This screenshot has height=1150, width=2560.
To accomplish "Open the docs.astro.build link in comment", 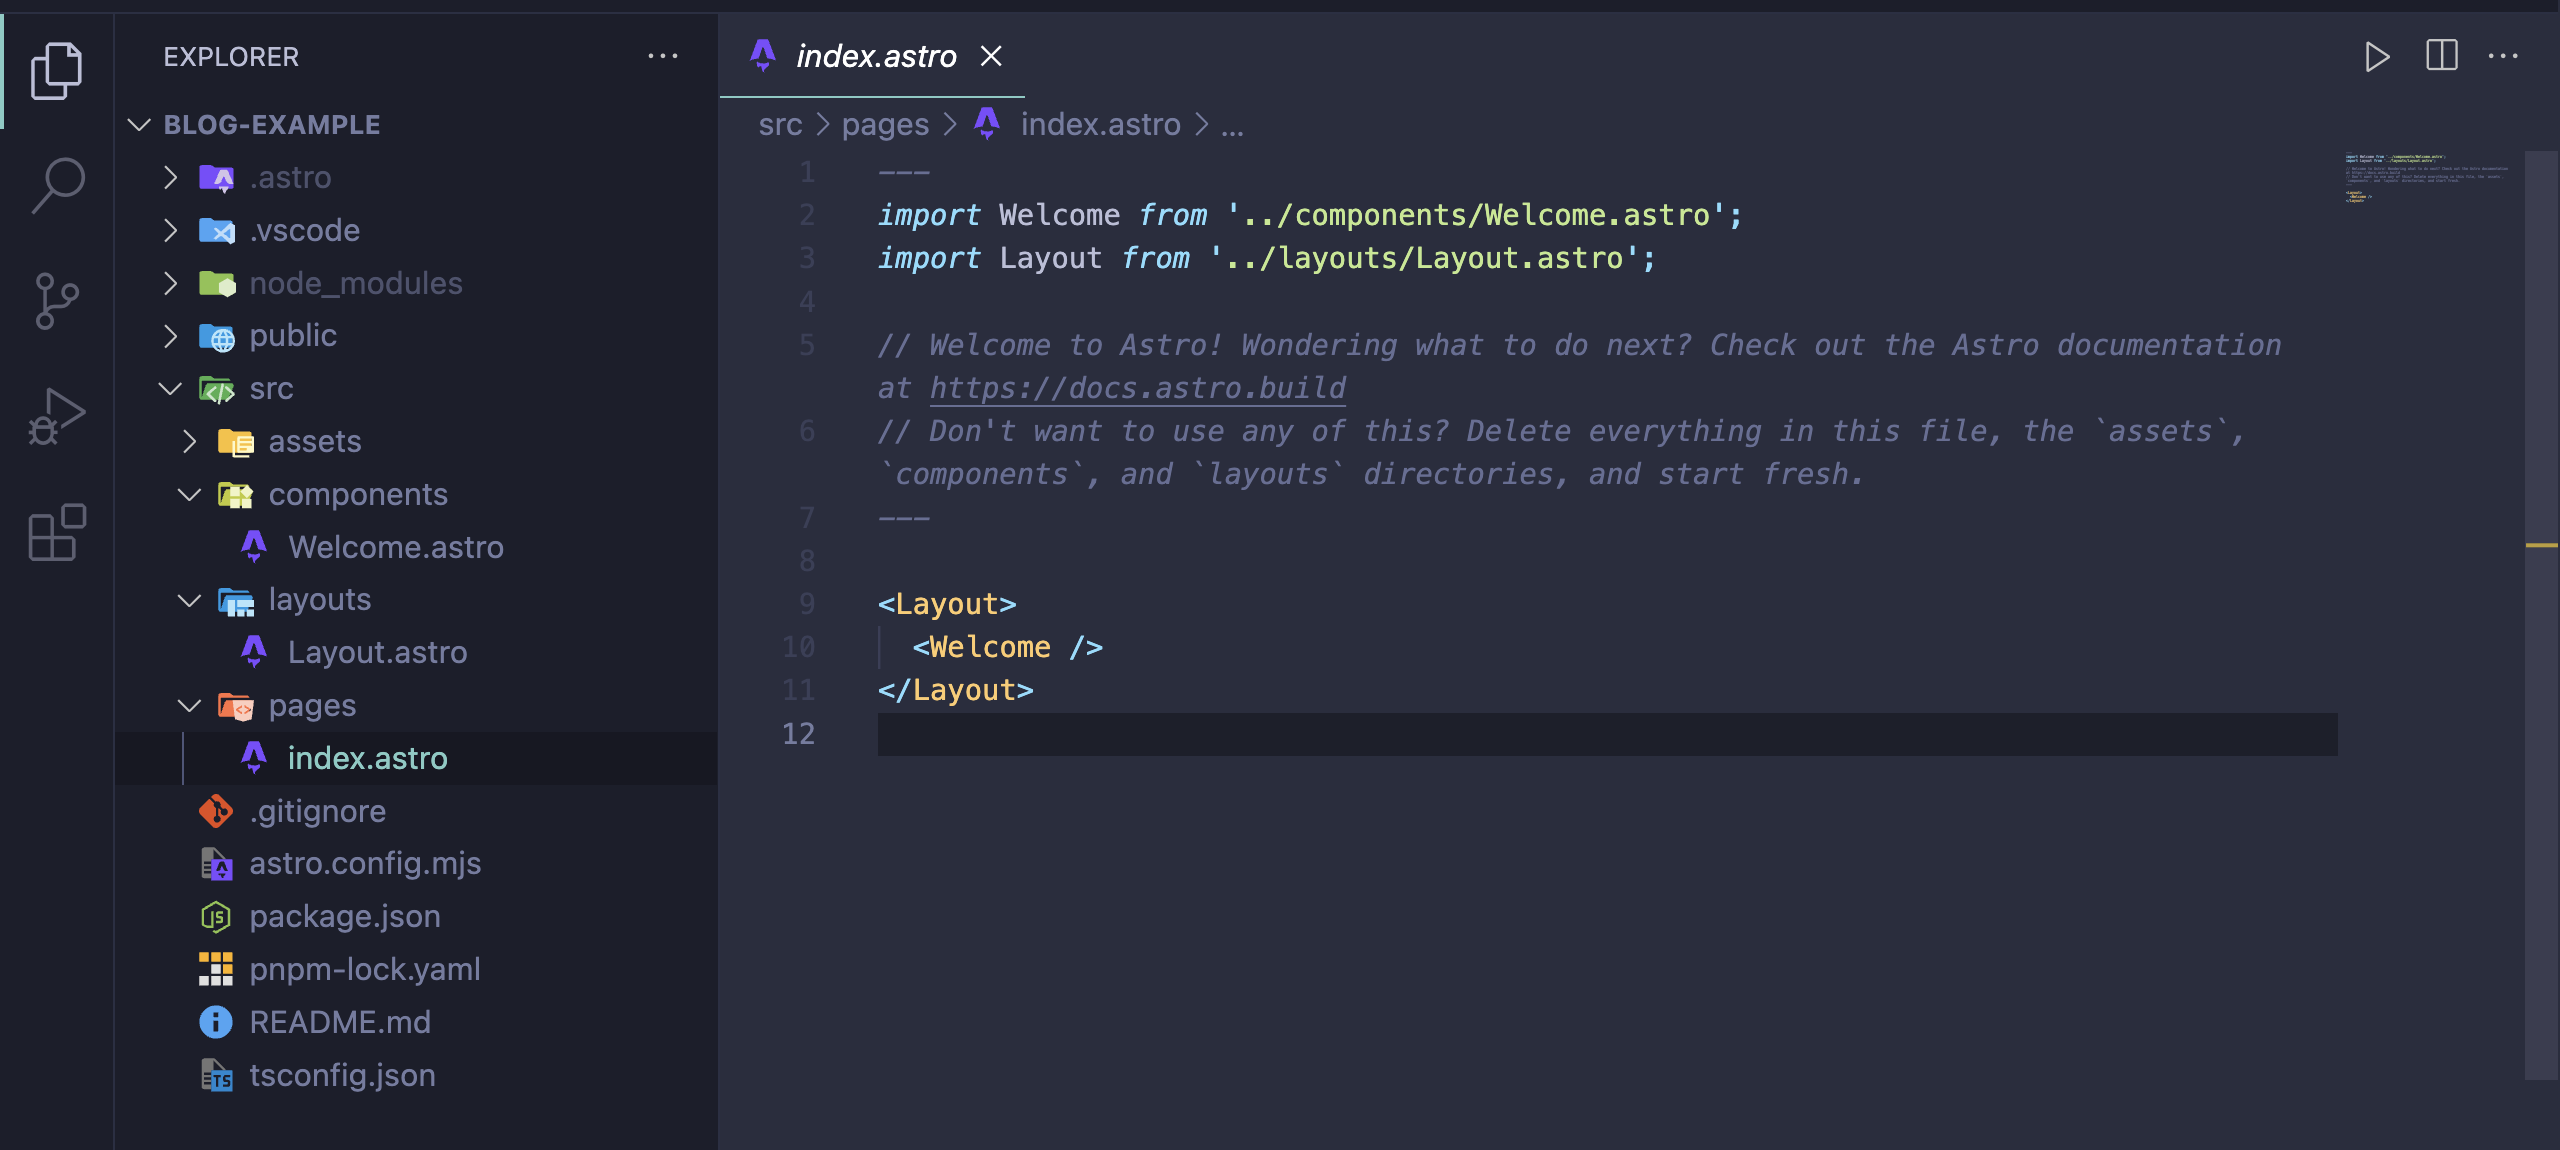I will coord(1137,388).
